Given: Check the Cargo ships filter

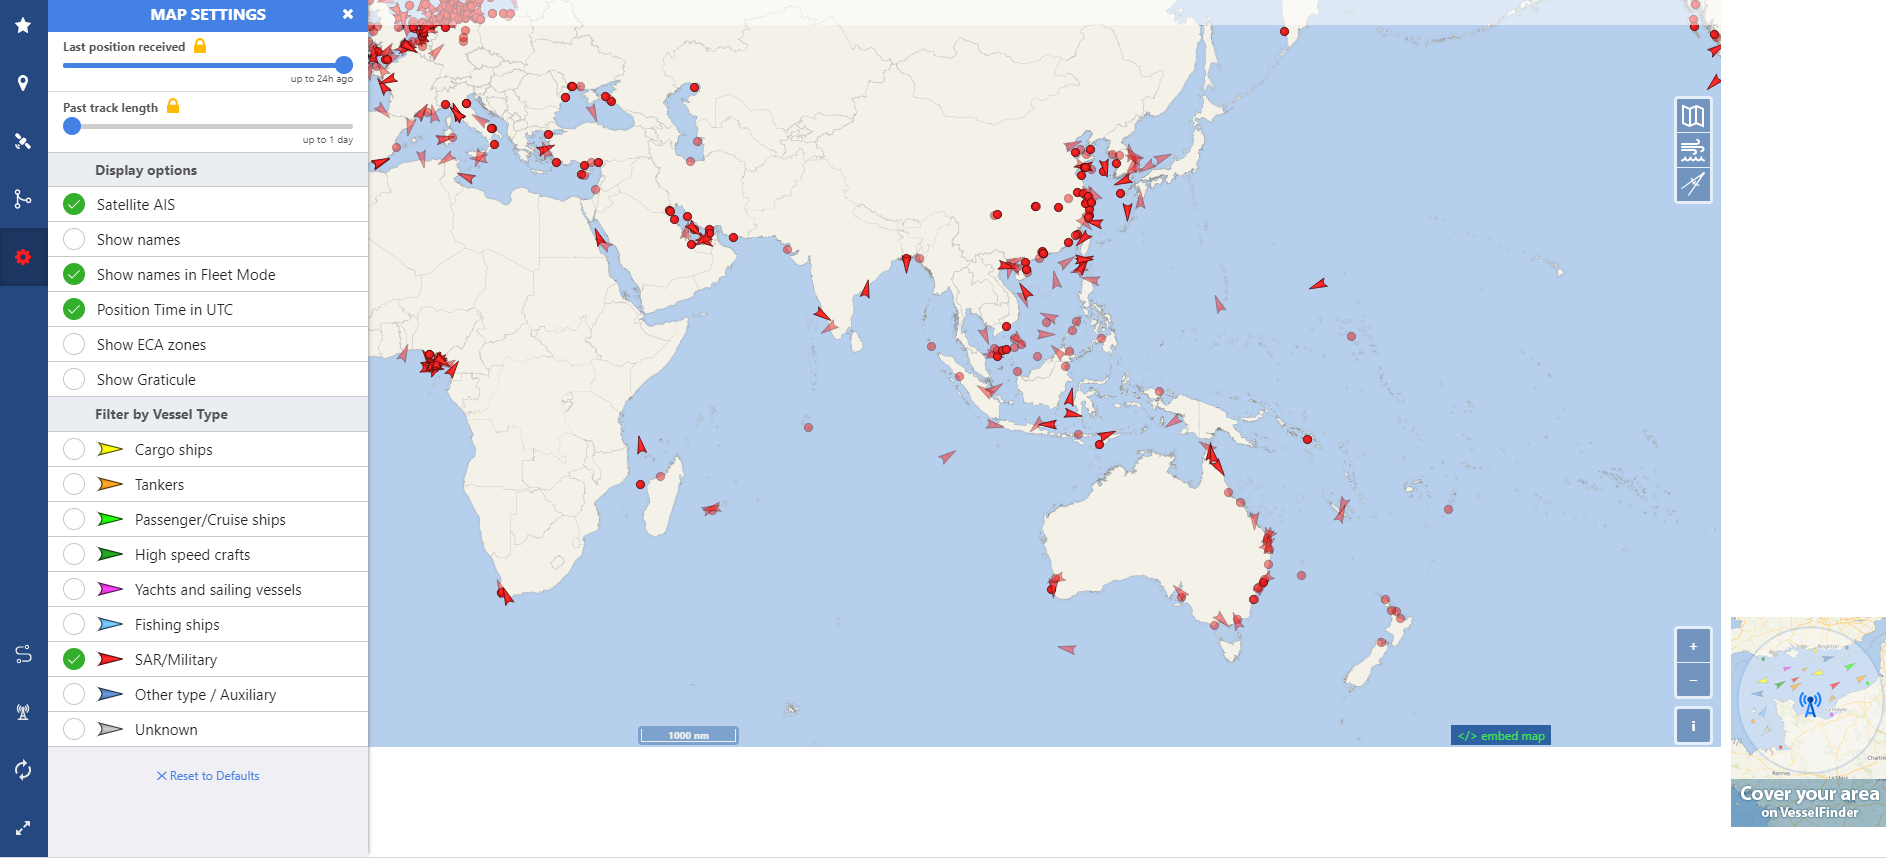Looking at the screenshot, I should 74,449.
